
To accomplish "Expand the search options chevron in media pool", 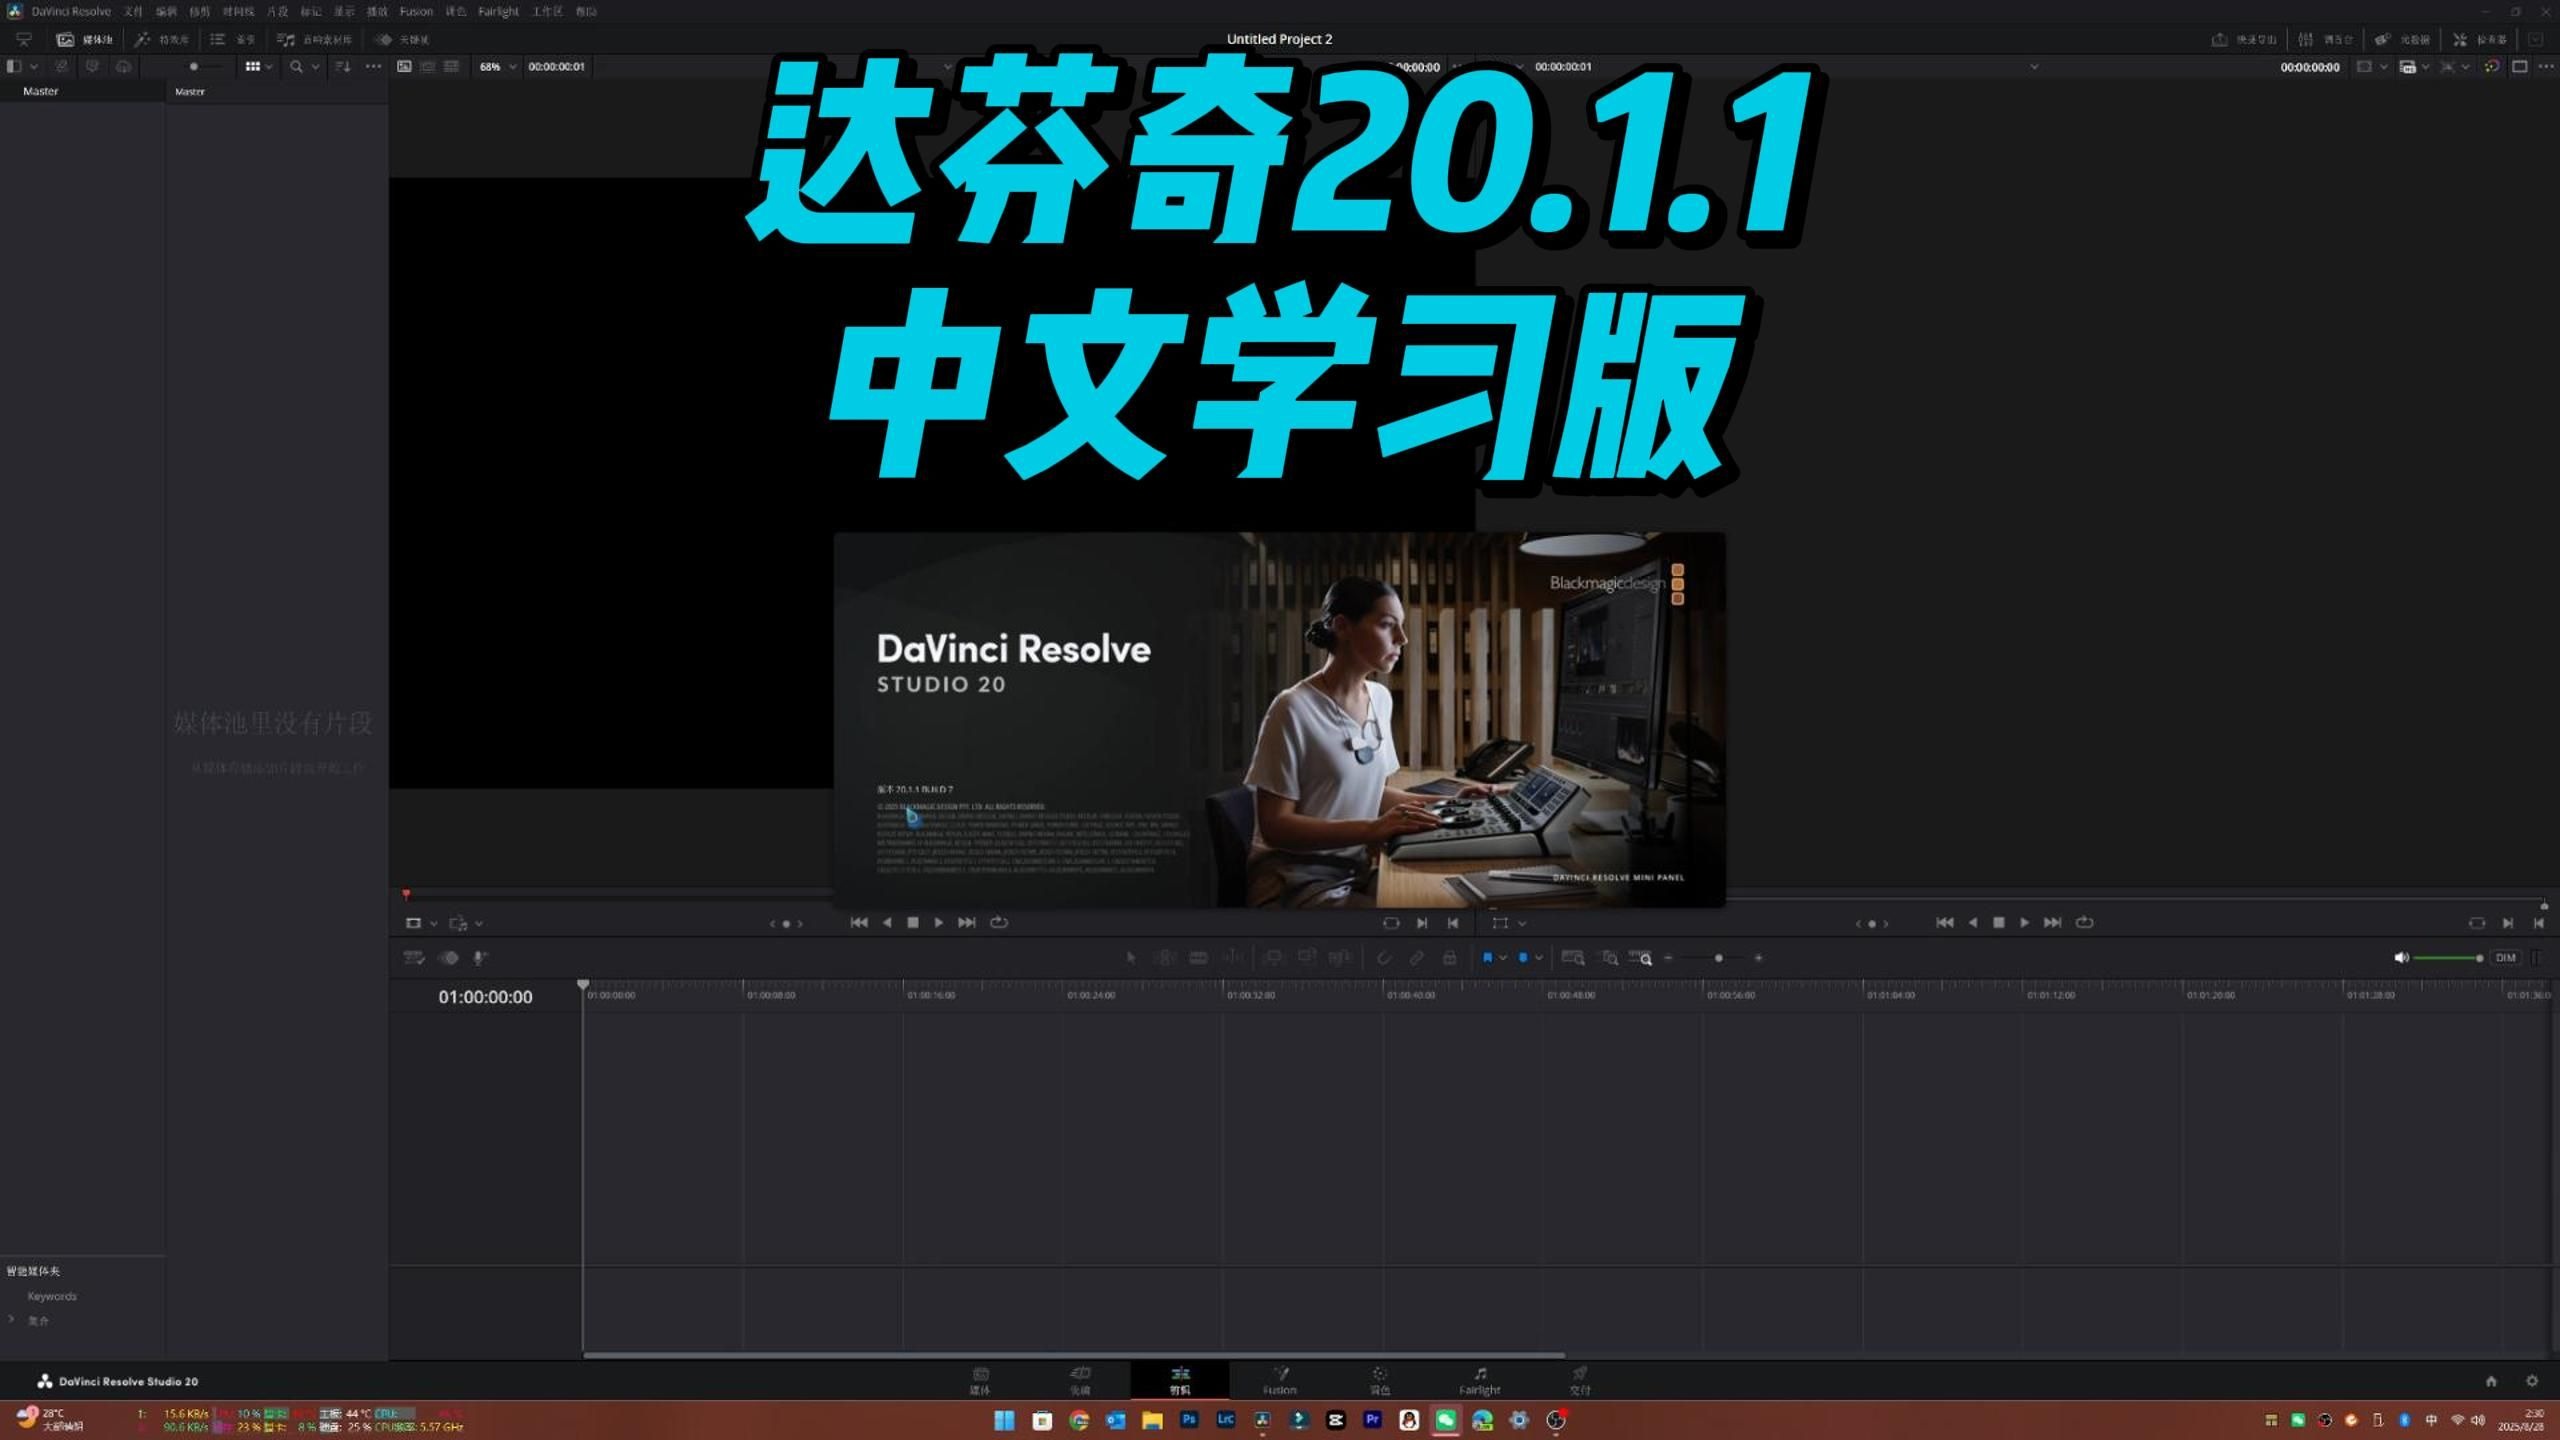I will click(316, 66).
